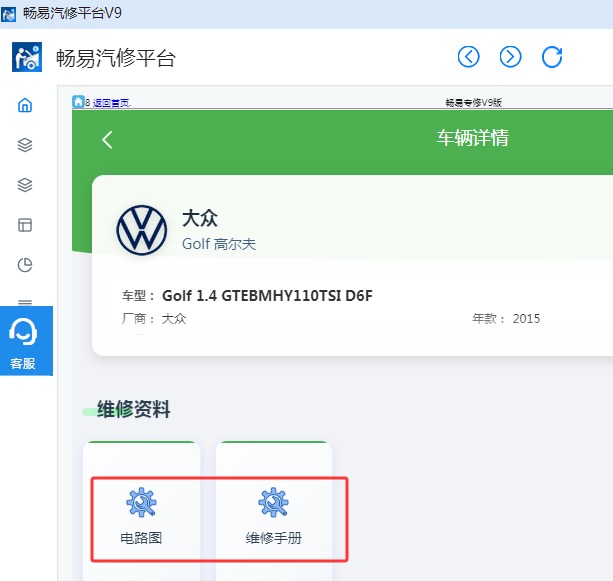The height and width of the screenshot is (581, 613).
Task: Click the 大众 brand name heading
Action: (200, 218)
